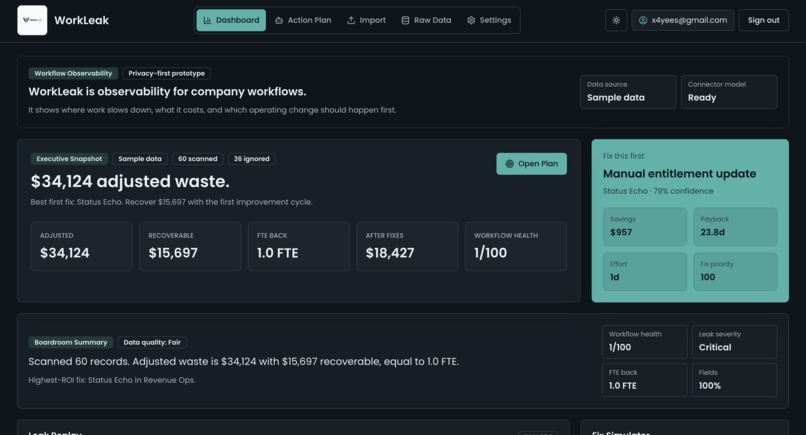The height and width of the screenshot is (435, 806).
Task: Click the Dashboard chart icon
Action: tap(207, 20)
